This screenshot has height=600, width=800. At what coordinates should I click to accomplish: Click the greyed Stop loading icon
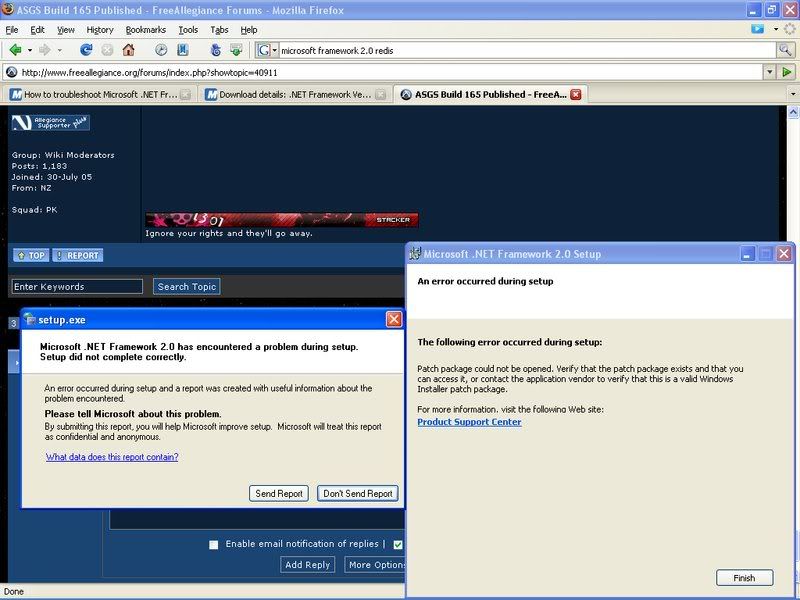tap(107, 50)
